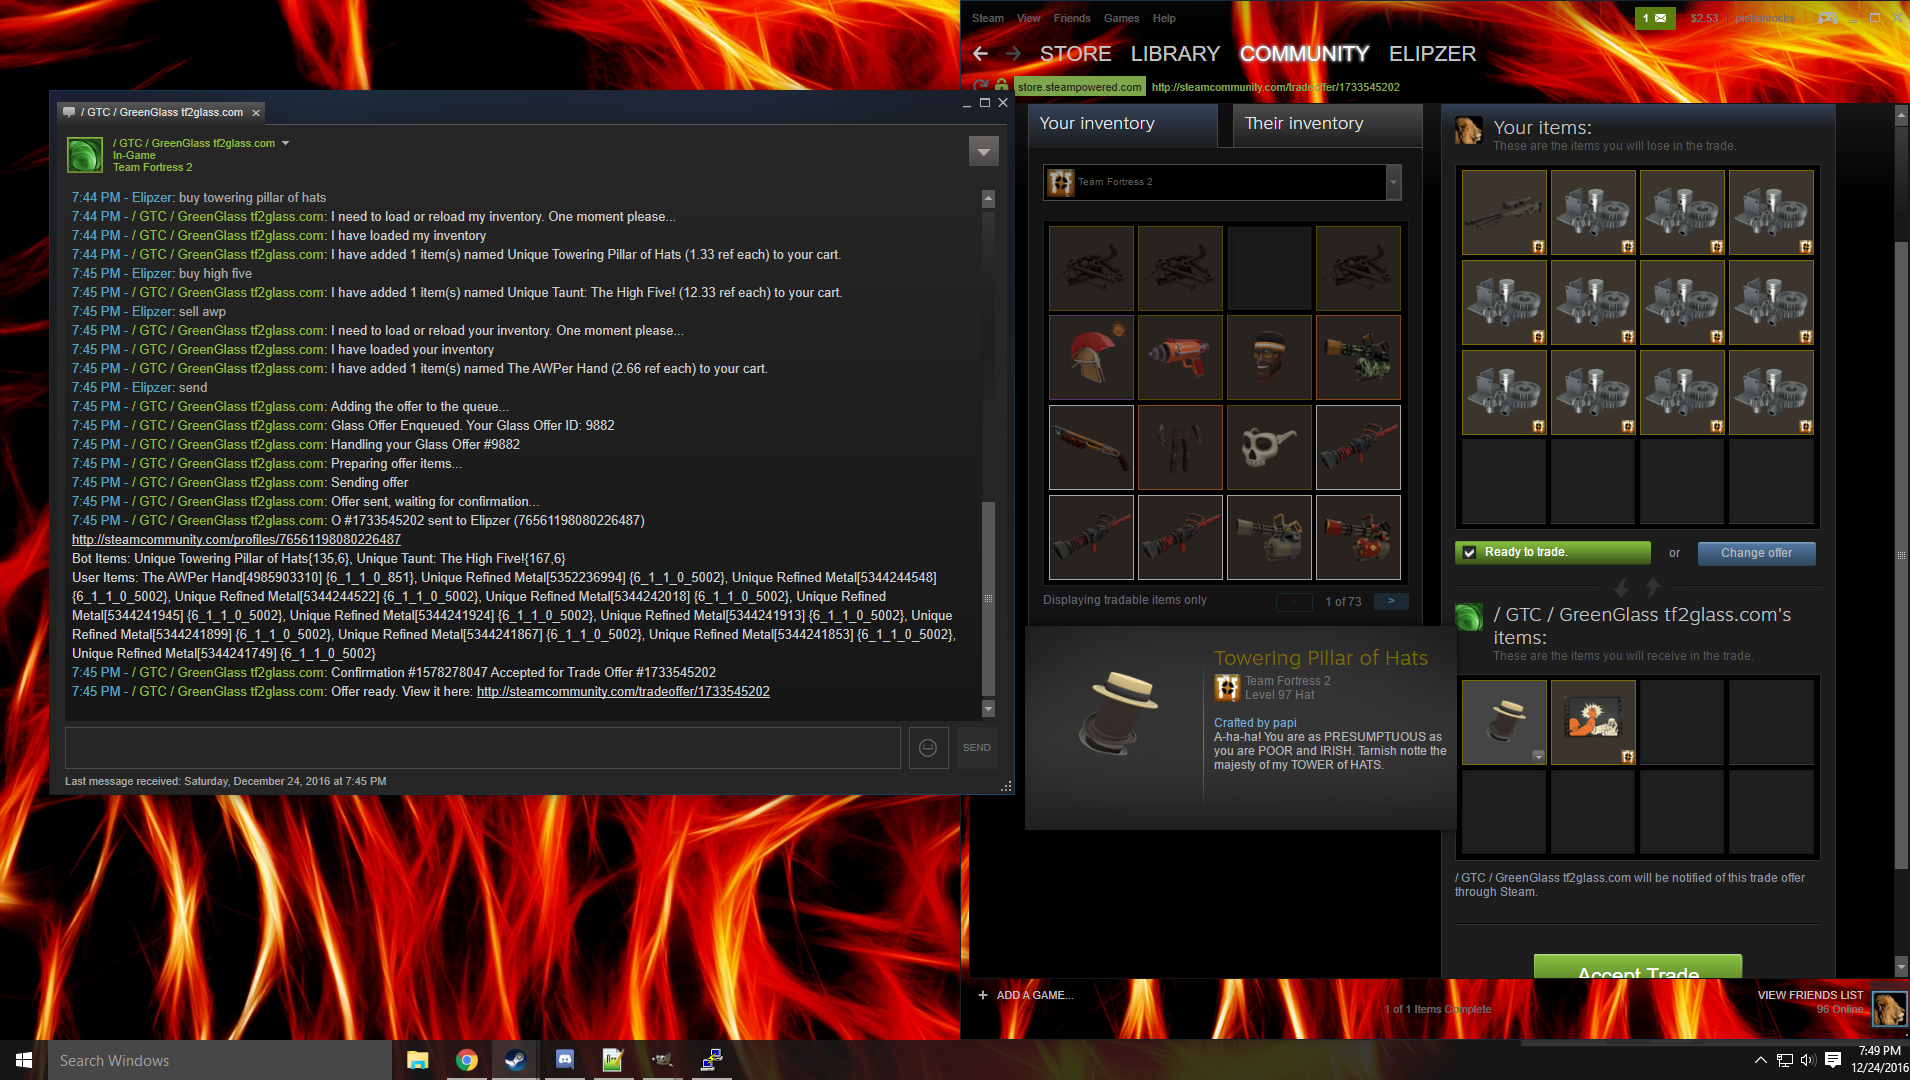
Task: Open the chat options dropdown arrow button
Action: coord(983,152)
